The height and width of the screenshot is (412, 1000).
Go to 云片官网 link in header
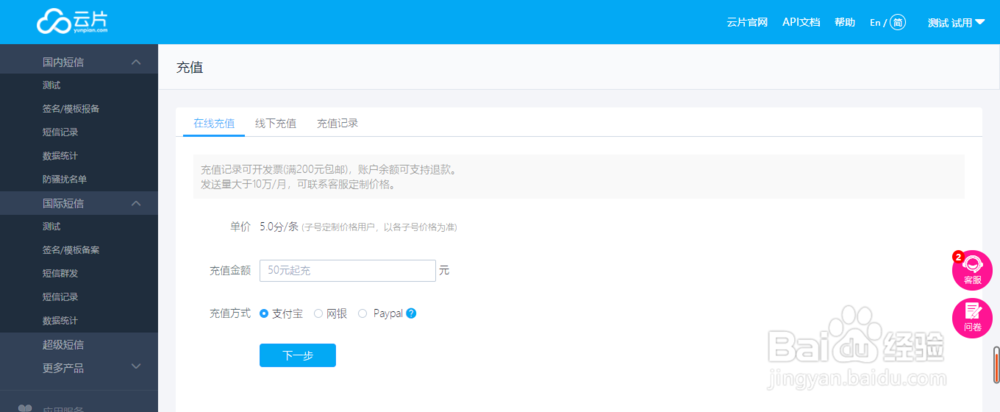747,22
